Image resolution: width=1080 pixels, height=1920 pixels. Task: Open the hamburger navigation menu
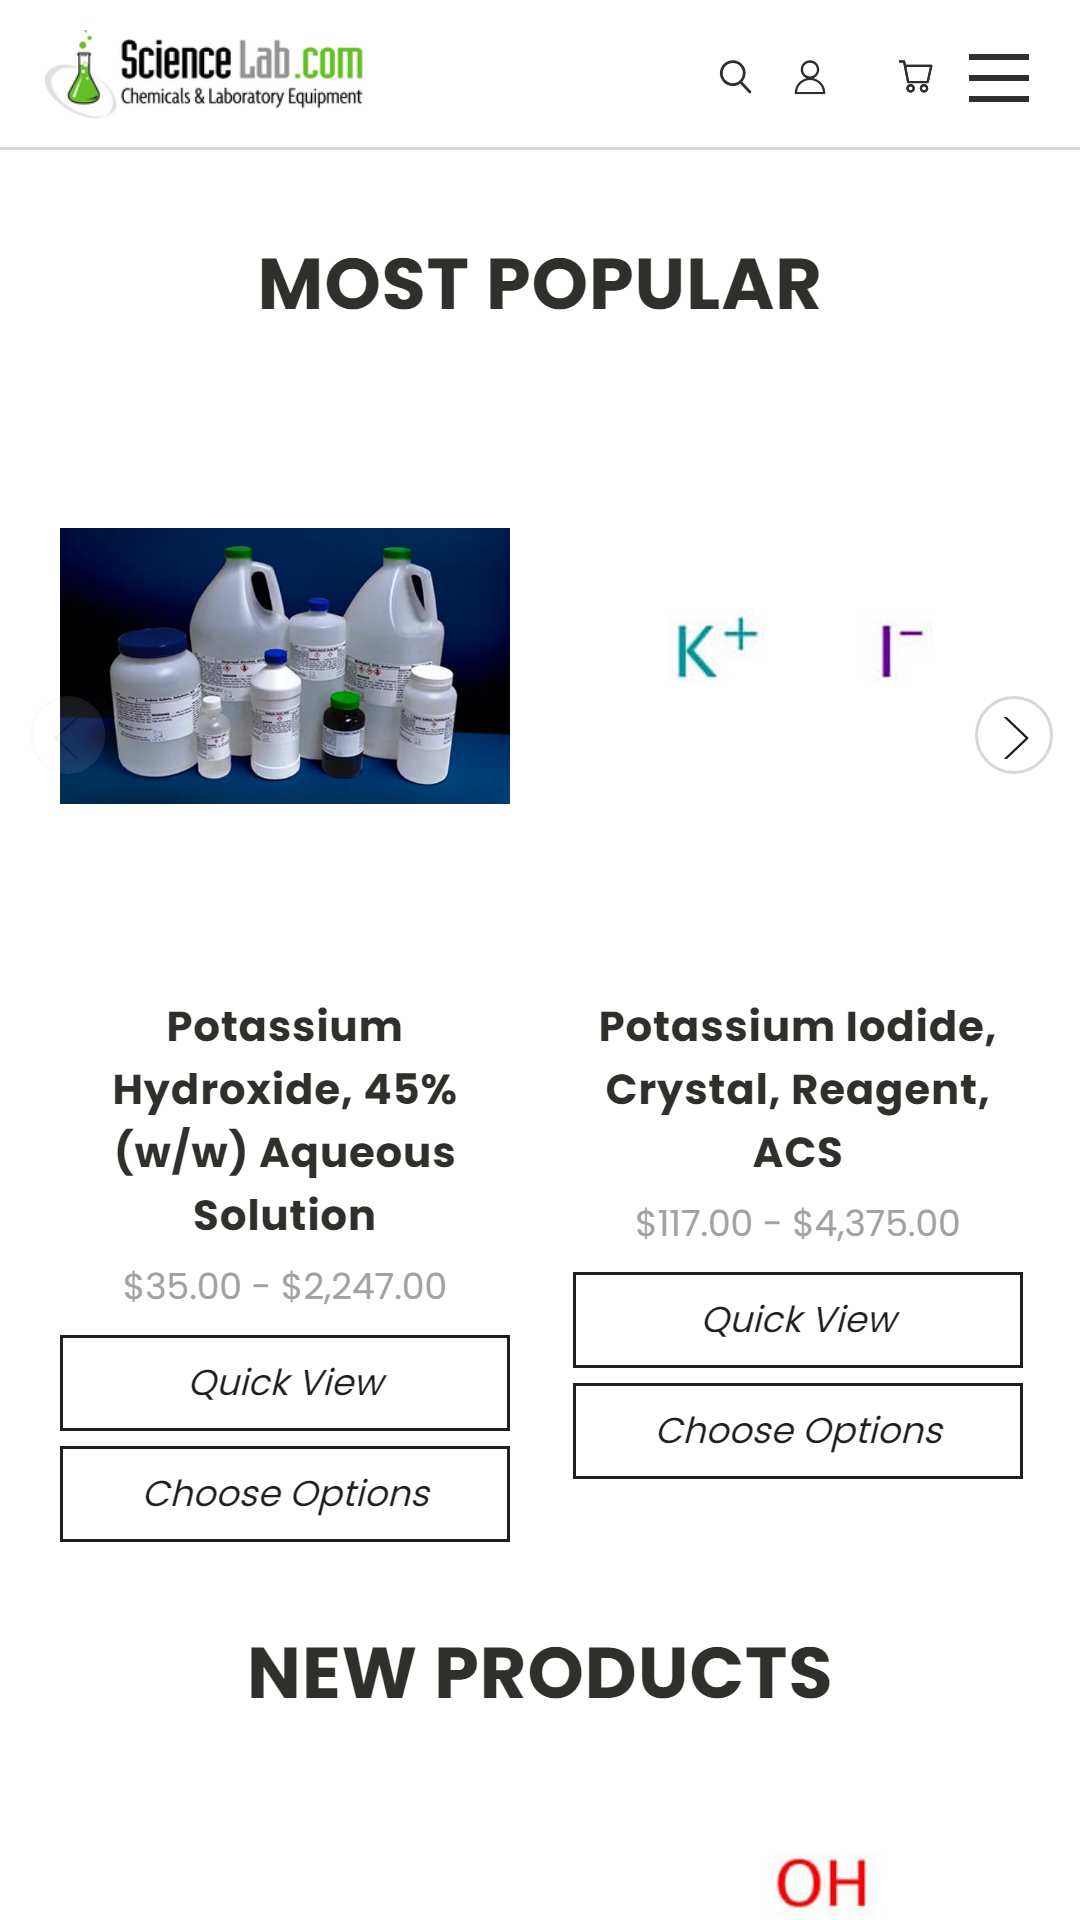999,78
